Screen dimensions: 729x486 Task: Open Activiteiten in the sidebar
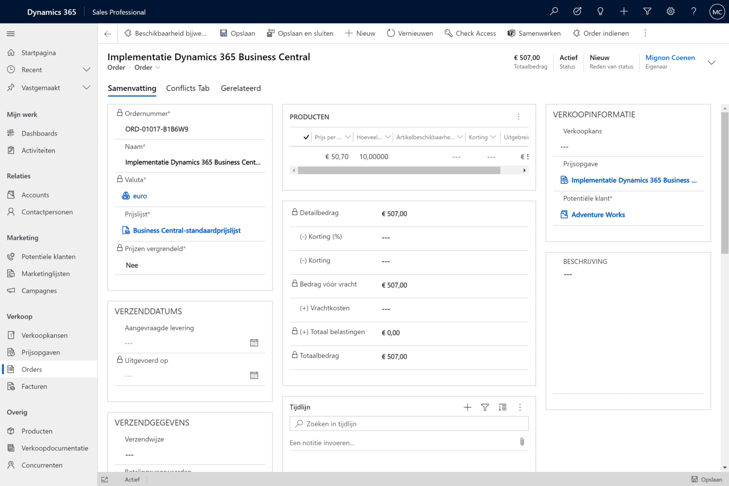click(38, 151)
